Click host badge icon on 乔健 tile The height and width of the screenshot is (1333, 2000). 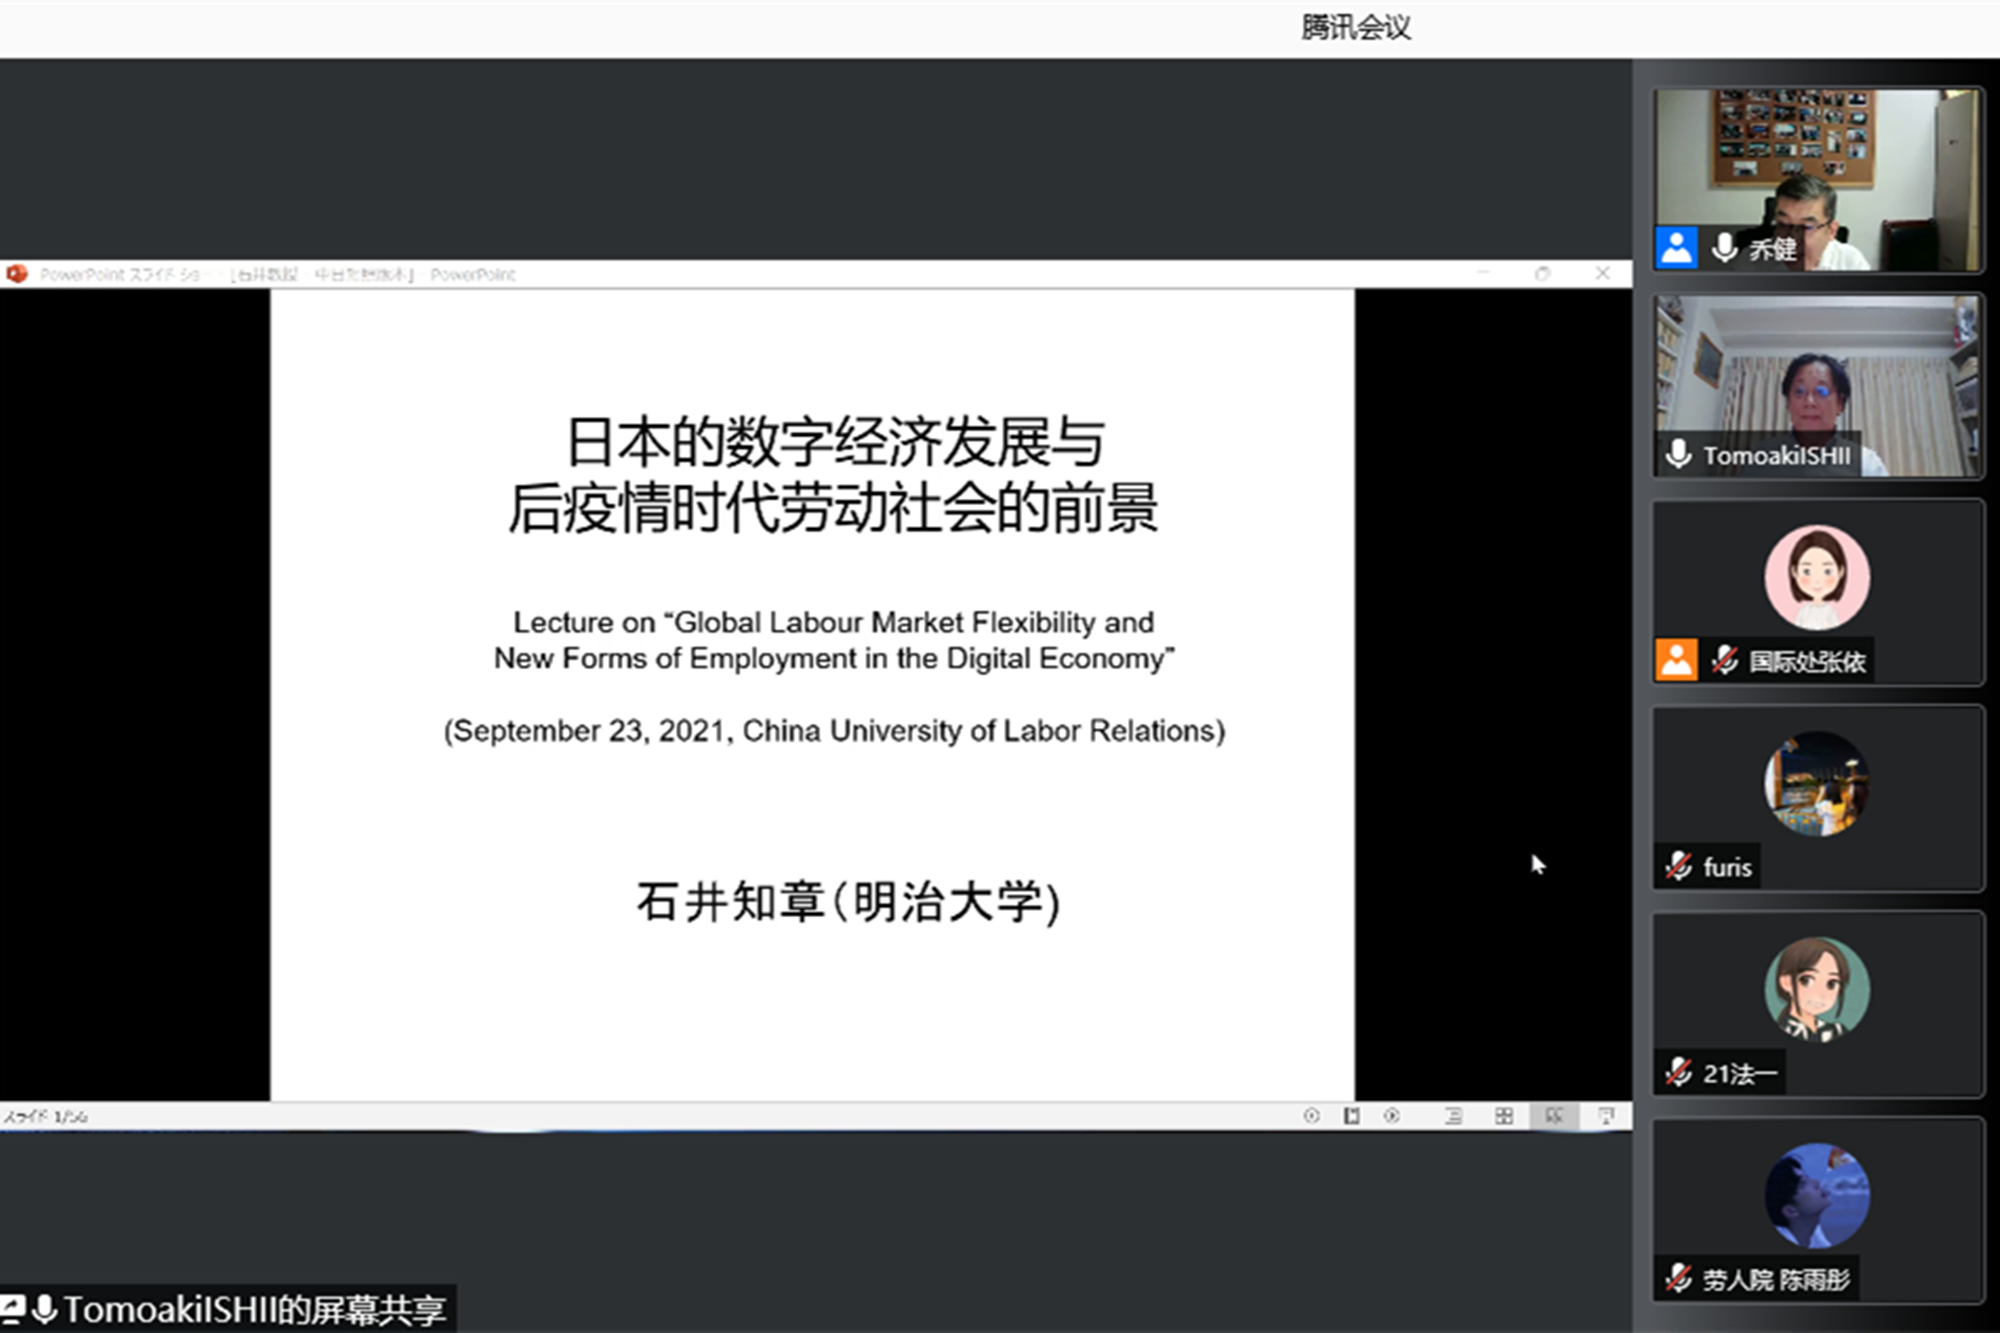pos(1677,248)
